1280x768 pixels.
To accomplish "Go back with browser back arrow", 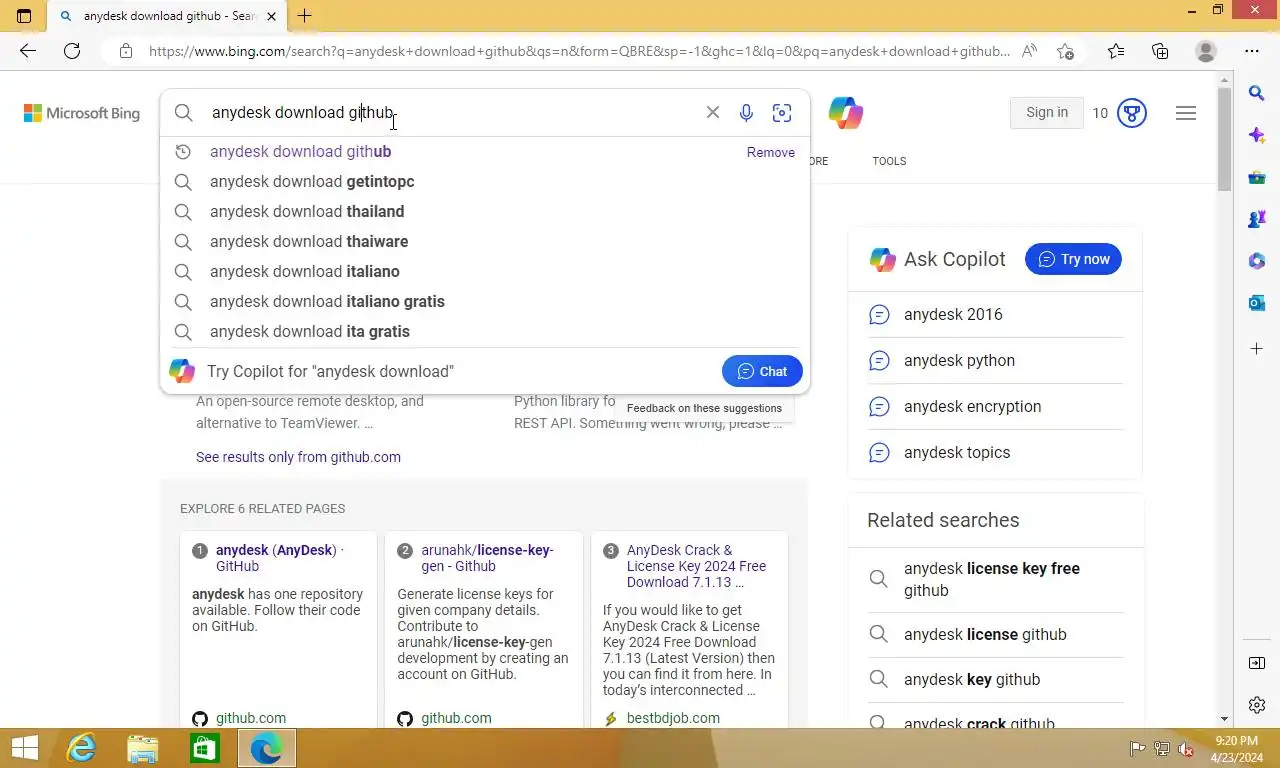I will click(28, 51).
